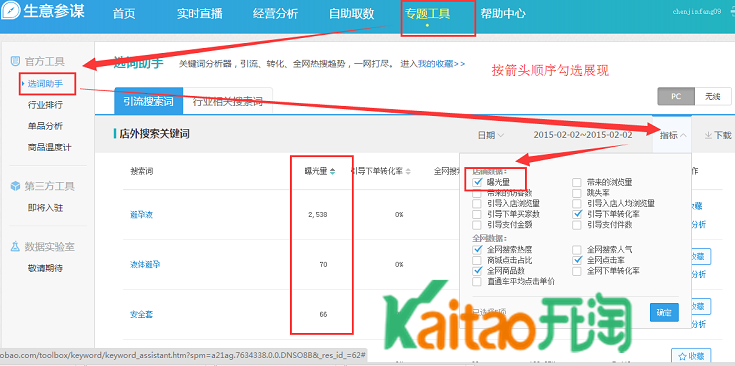Open 行业排行 in the sidebar
The height and width of the screenshot is (366, 735).
pos(45,105)
